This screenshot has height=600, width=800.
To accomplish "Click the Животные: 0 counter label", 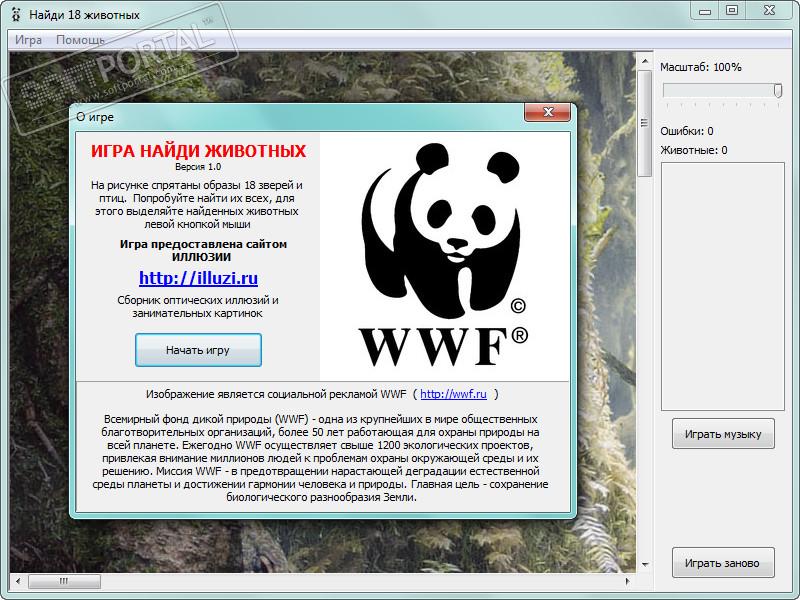I will [694, 150].
